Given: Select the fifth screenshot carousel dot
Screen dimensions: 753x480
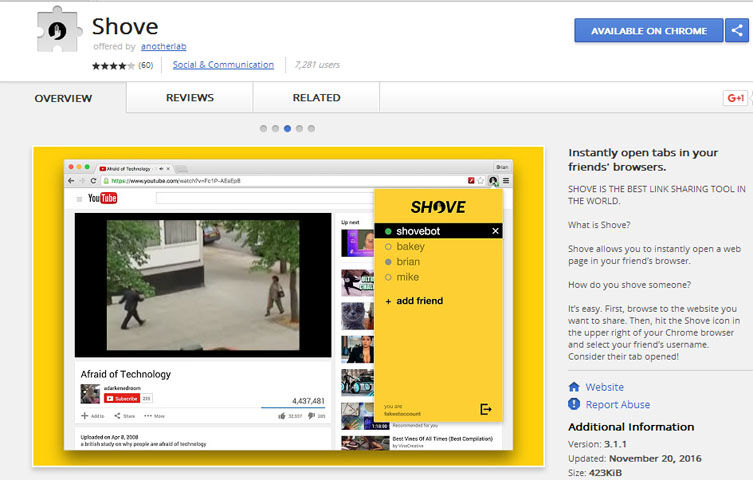Looking at the screenshot, I should pos(311,129).
